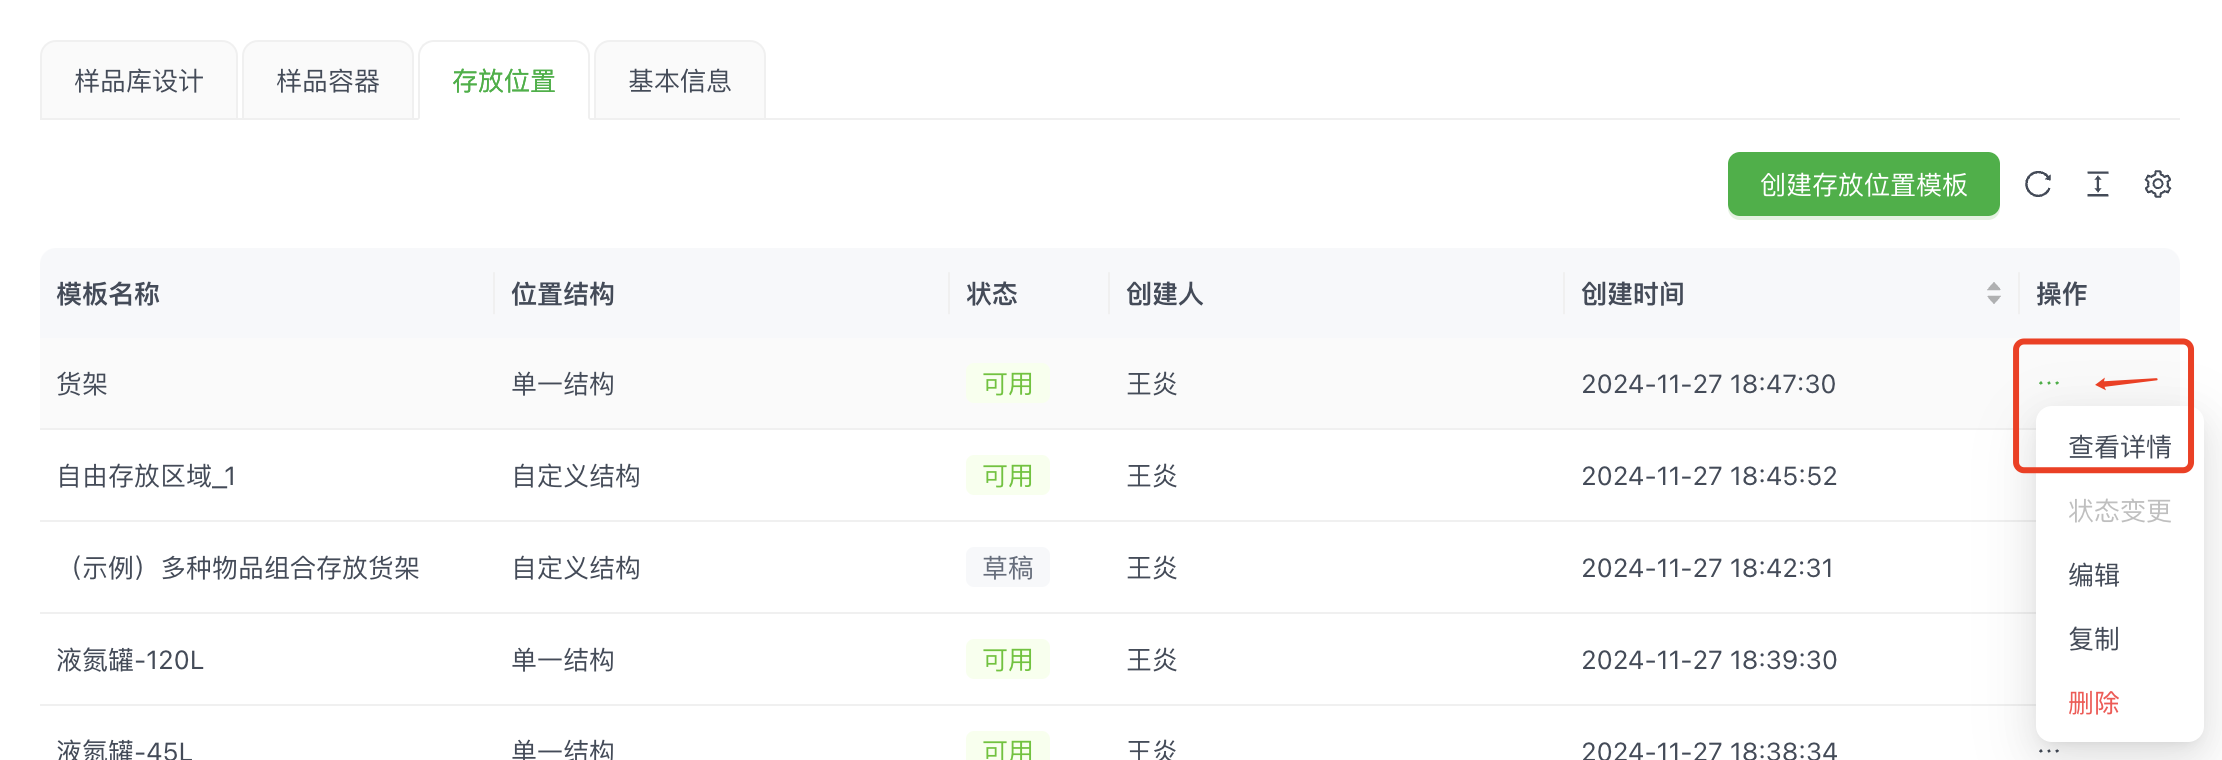Select the 自由存放区域_1 template name
Image resolution: width=2222 pixels, height=760 pixels.
point(146,475)
